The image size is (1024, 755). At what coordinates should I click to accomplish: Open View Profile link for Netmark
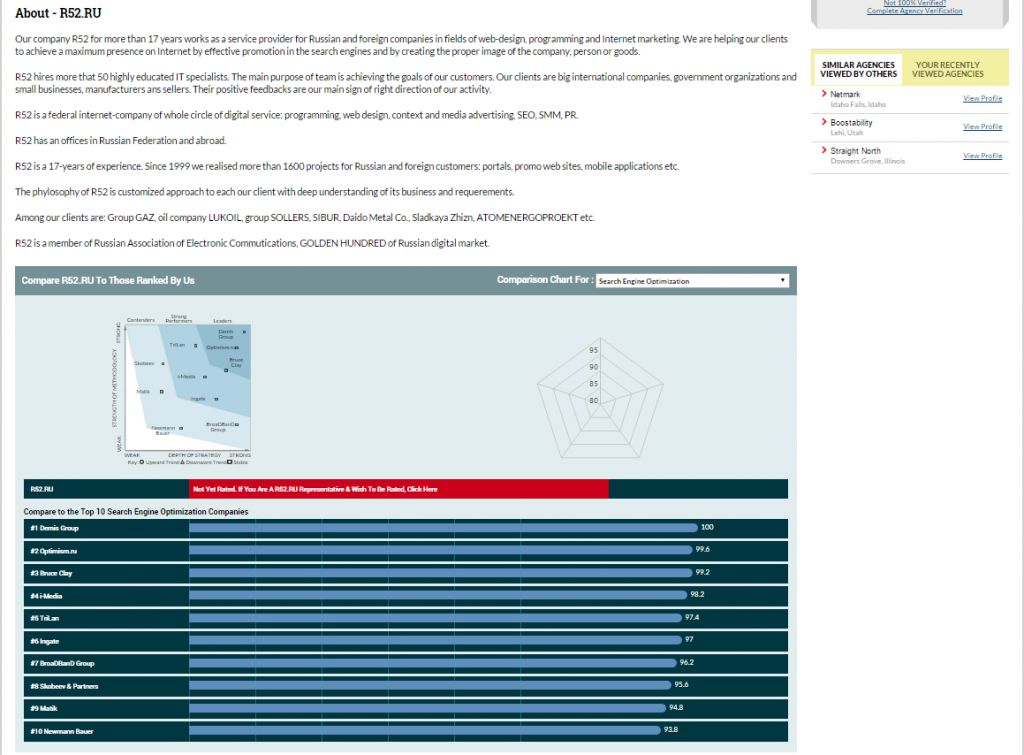[x=982, y=98]
